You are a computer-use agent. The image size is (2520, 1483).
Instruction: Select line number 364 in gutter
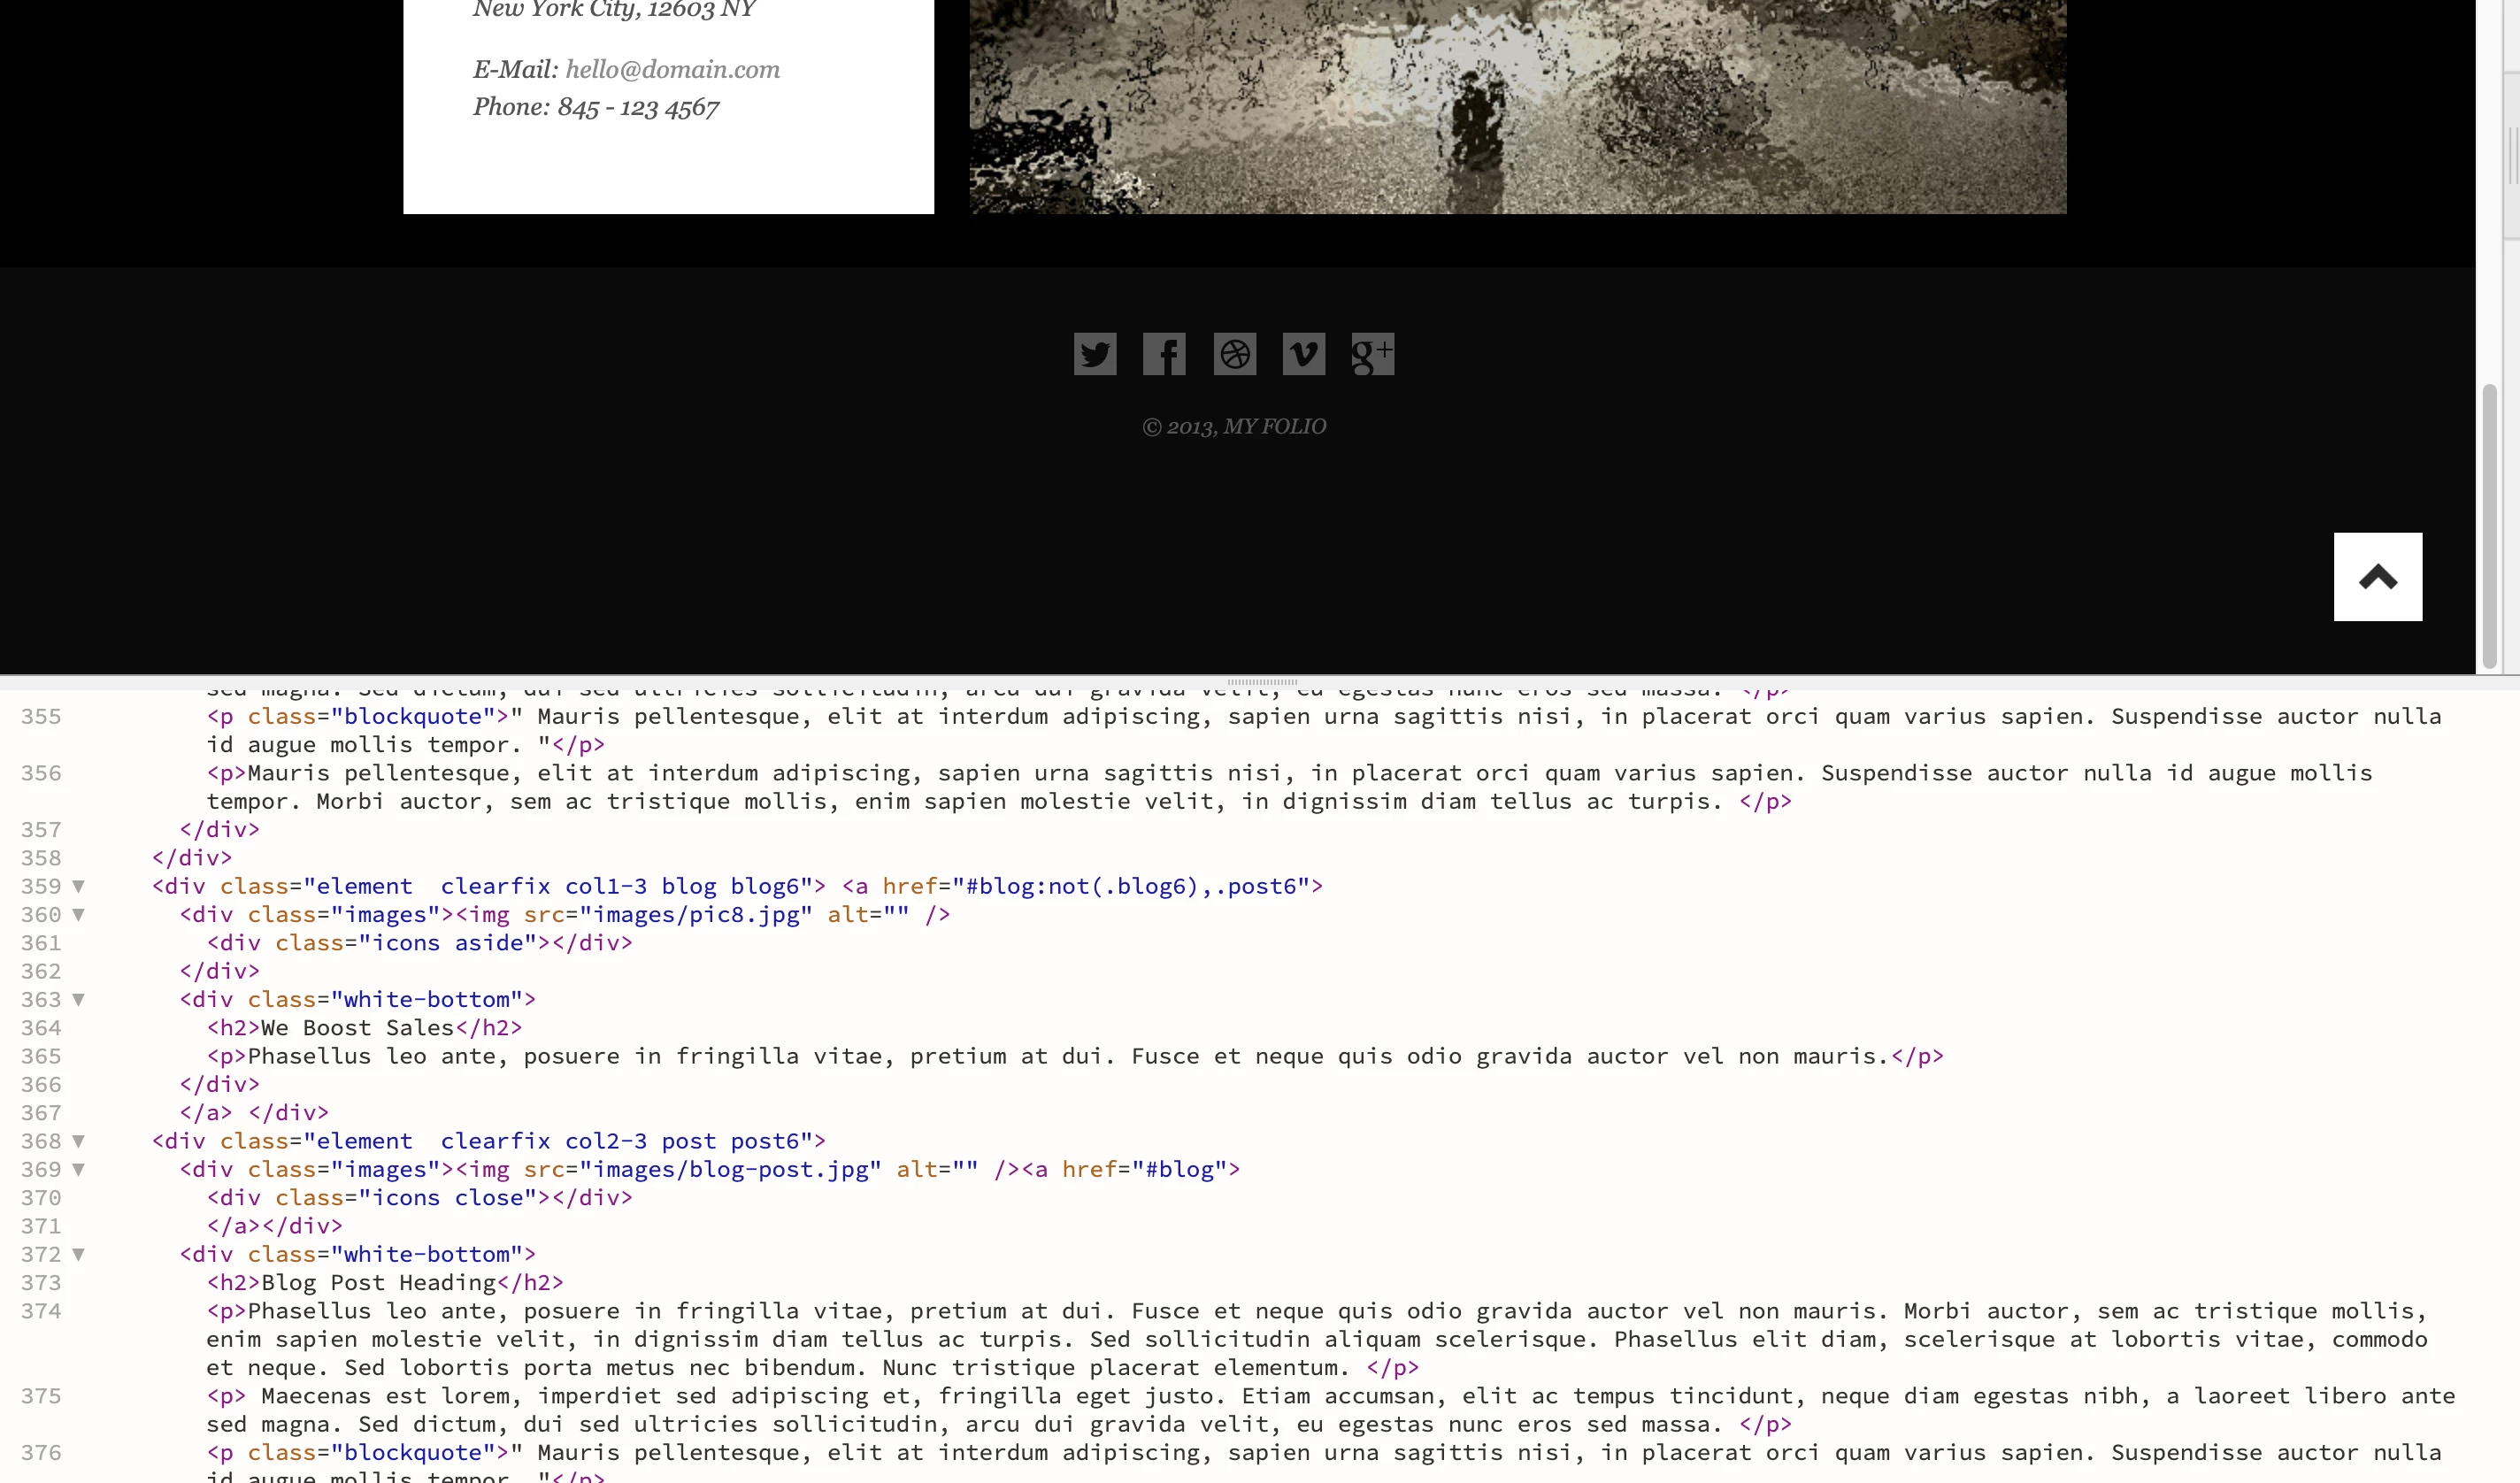coord(41,1028)
